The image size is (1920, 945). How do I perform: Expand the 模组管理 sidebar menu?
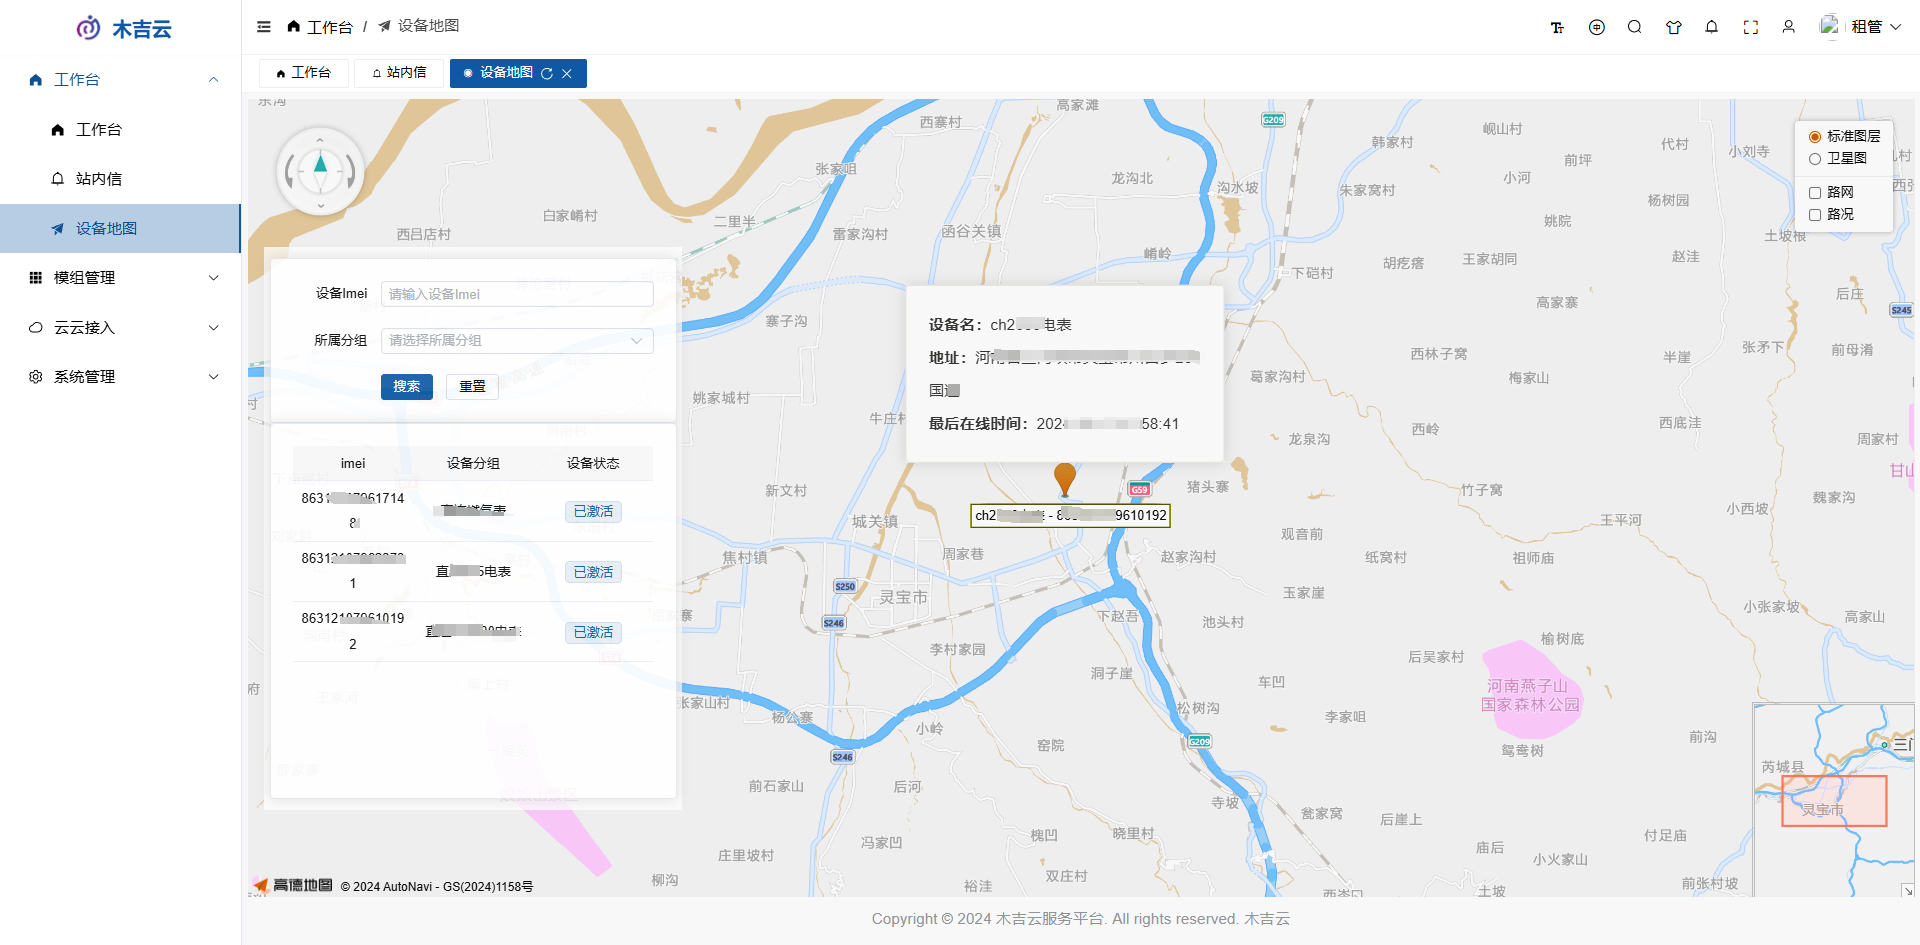click(x=120, y=278)
